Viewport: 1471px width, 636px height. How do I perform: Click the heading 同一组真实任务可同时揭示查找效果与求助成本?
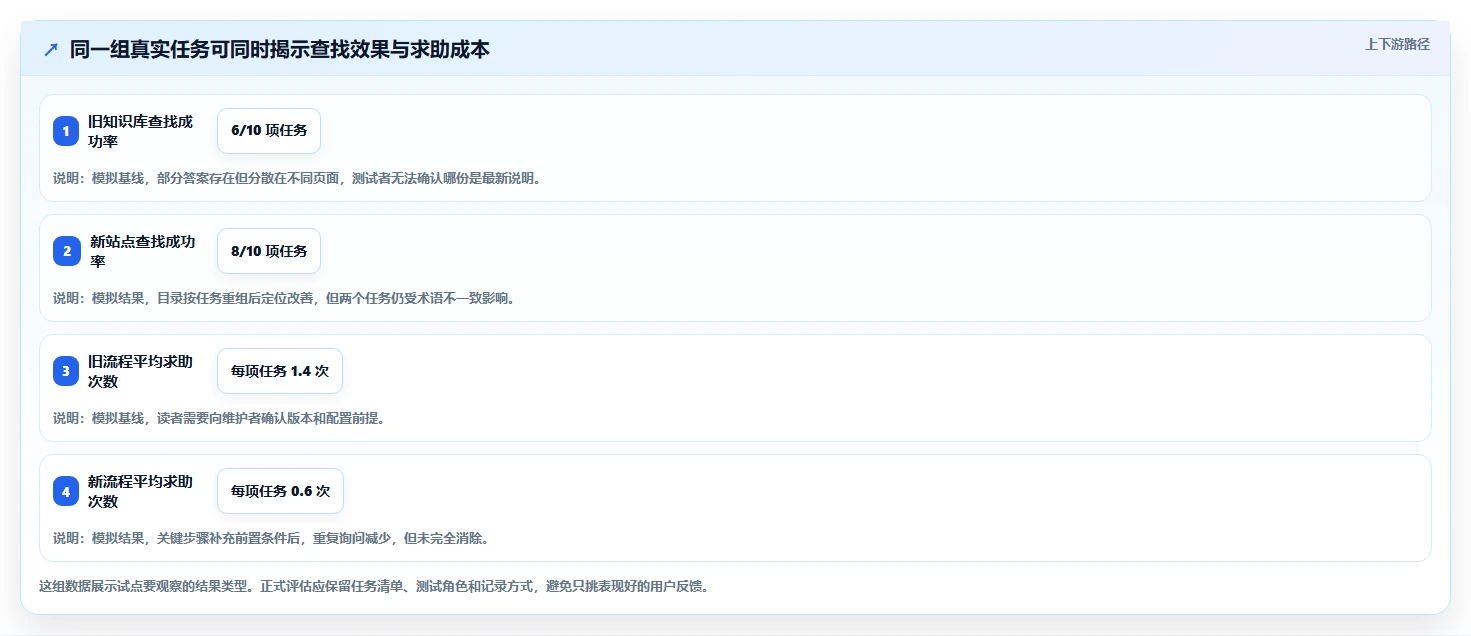pyautogui.click(x=279, y=49)
